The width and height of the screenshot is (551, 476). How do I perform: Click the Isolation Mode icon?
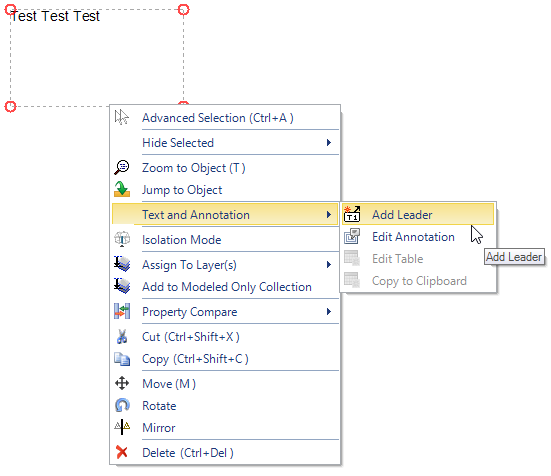(x=122, y=239)
